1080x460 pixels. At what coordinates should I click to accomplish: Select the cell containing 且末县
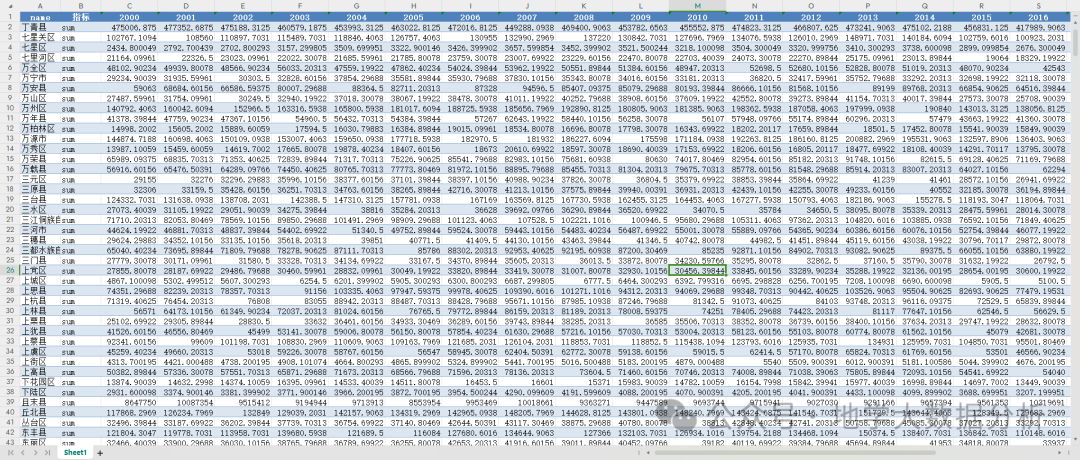(x=40, y=403)
